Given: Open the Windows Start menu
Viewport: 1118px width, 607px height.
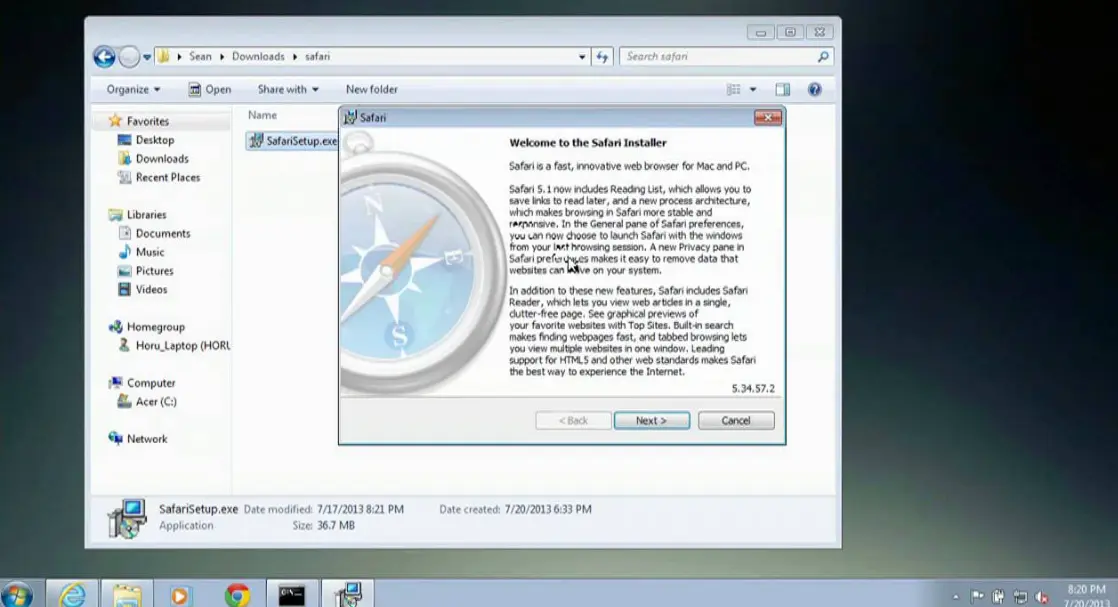Looking at the screenshot, I should 16,595.
